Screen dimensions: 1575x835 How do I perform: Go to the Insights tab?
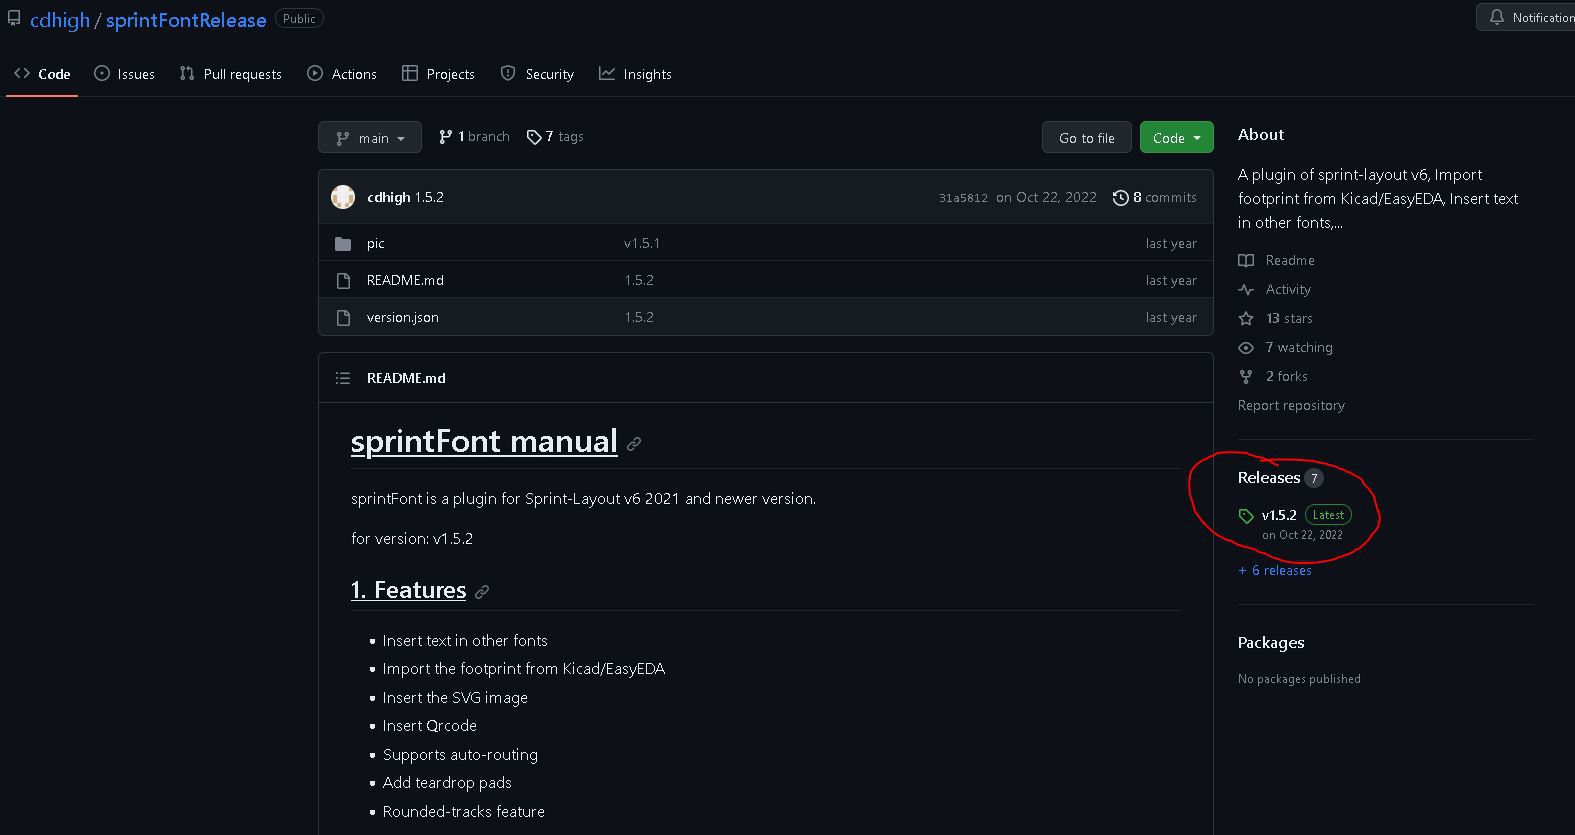click(x=635, y=74)
